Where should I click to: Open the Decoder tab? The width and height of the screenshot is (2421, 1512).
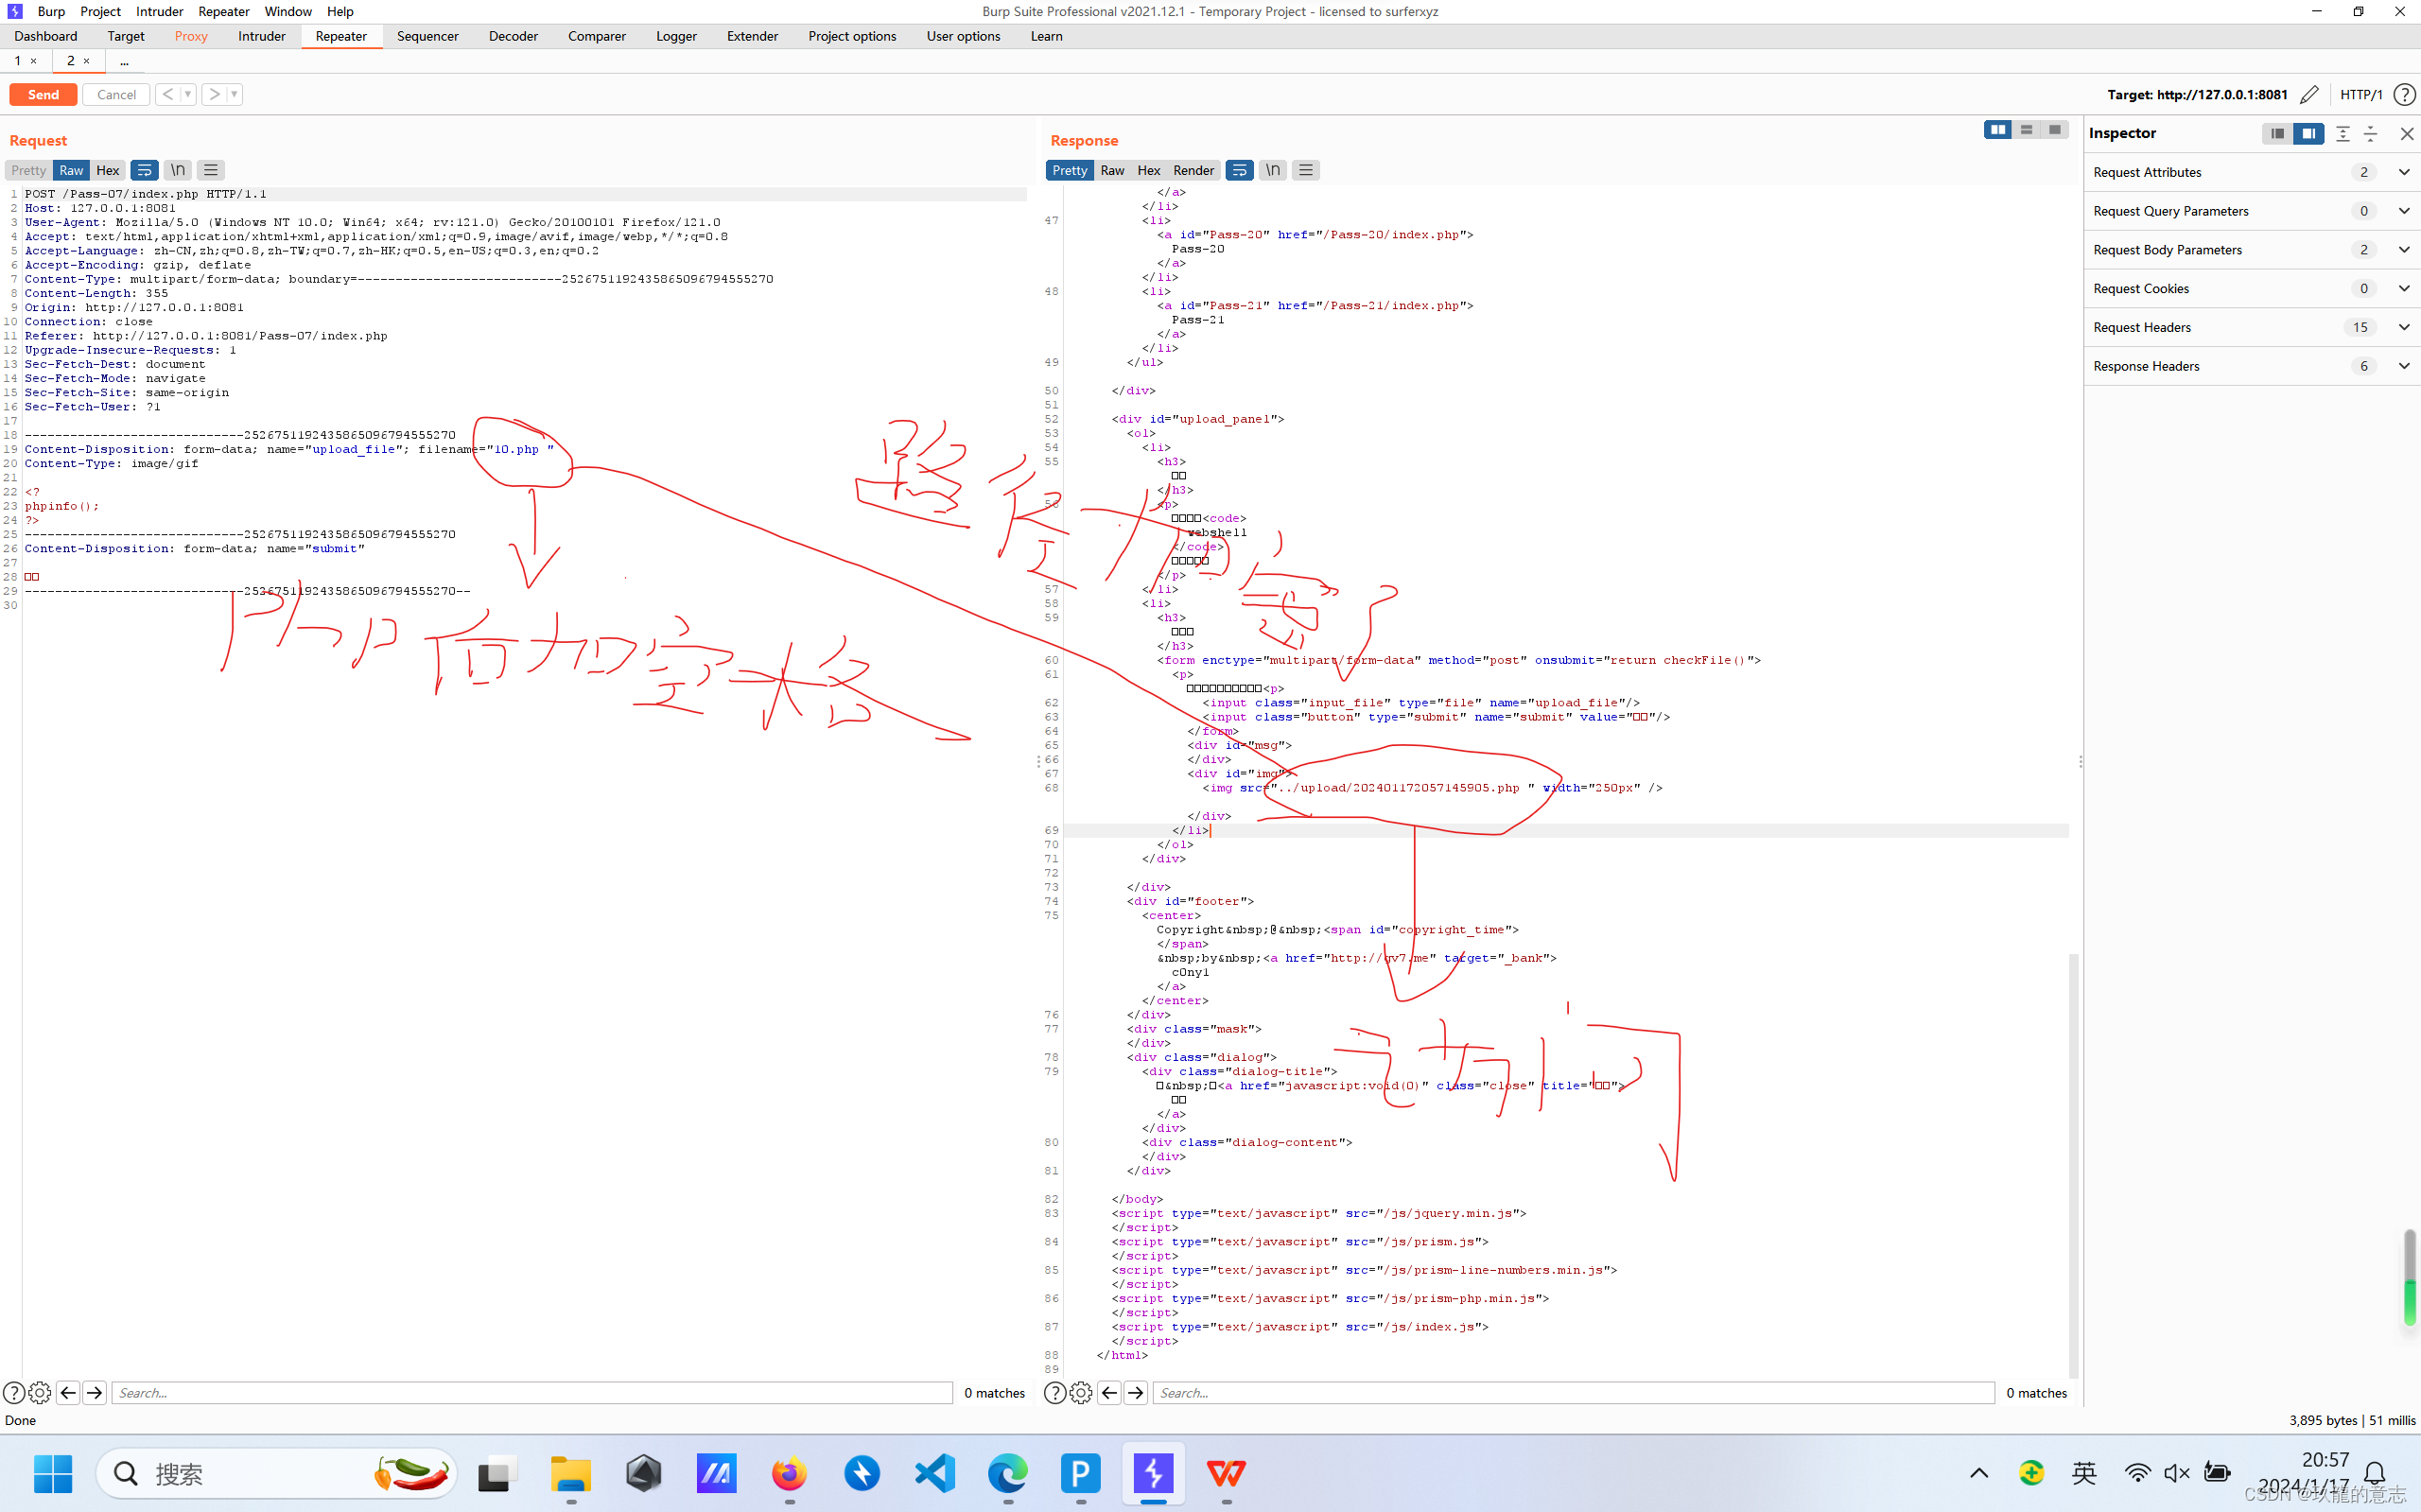coord(513,36)
